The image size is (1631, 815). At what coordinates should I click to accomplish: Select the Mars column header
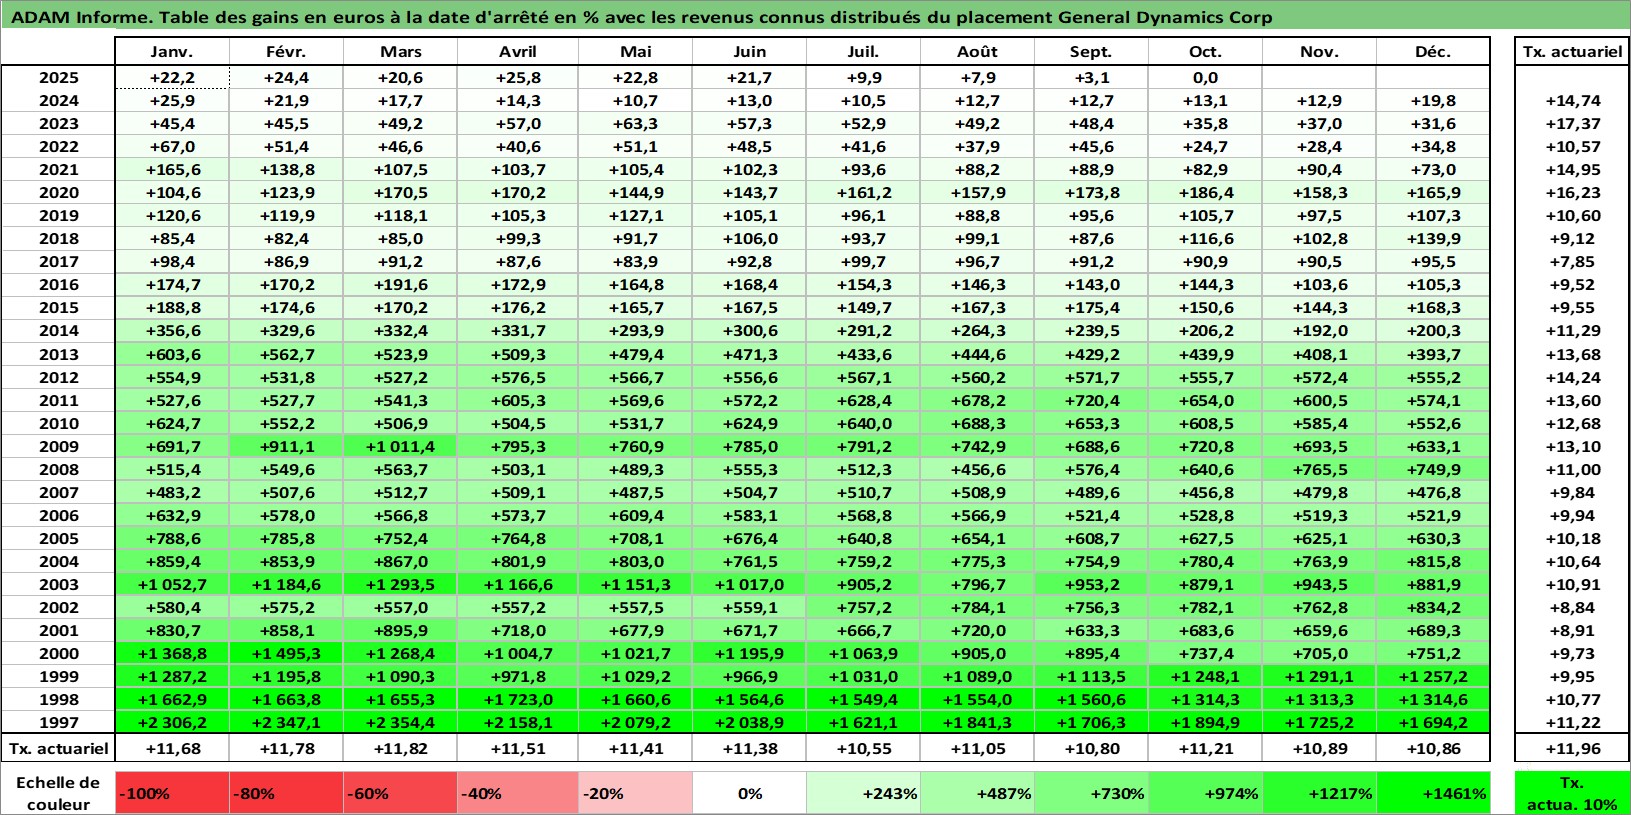coord(400,51)
